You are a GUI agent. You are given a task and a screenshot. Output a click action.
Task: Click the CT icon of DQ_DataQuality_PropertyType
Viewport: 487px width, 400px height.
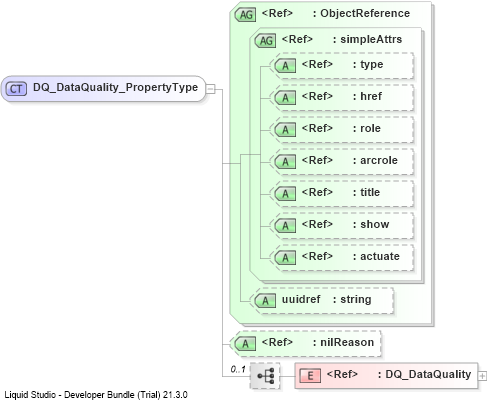point(16,89)
